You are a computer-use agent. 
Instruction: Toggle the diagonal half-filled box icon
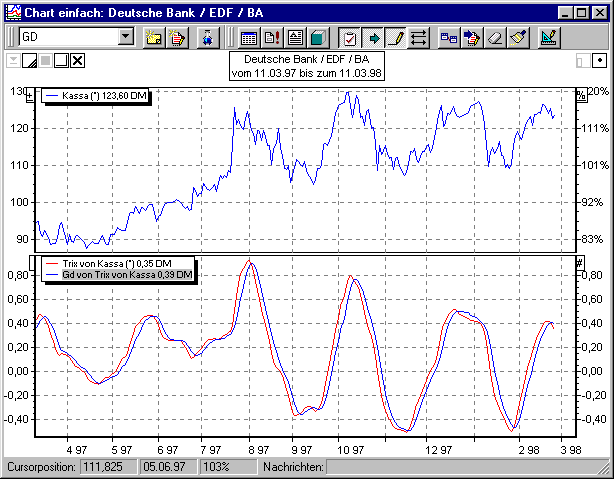(31, 61)
